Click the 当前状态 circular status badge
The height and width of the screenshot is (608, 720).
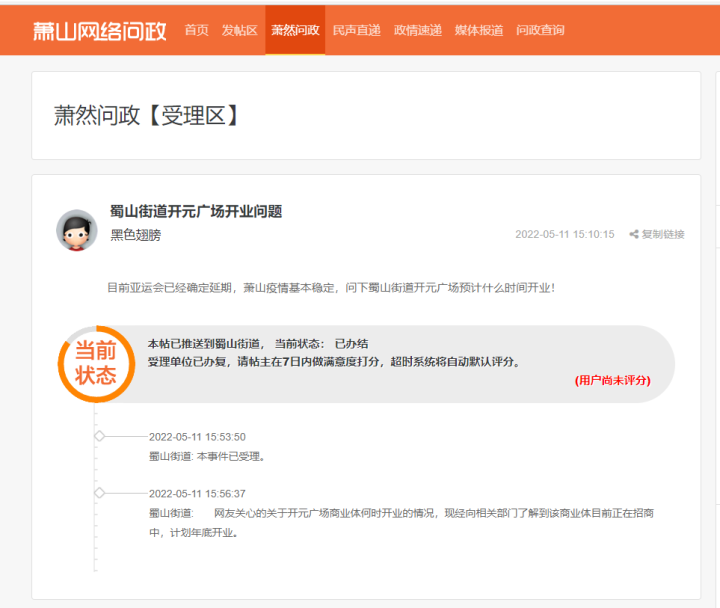pyautogui.click(x=96, y=364)
